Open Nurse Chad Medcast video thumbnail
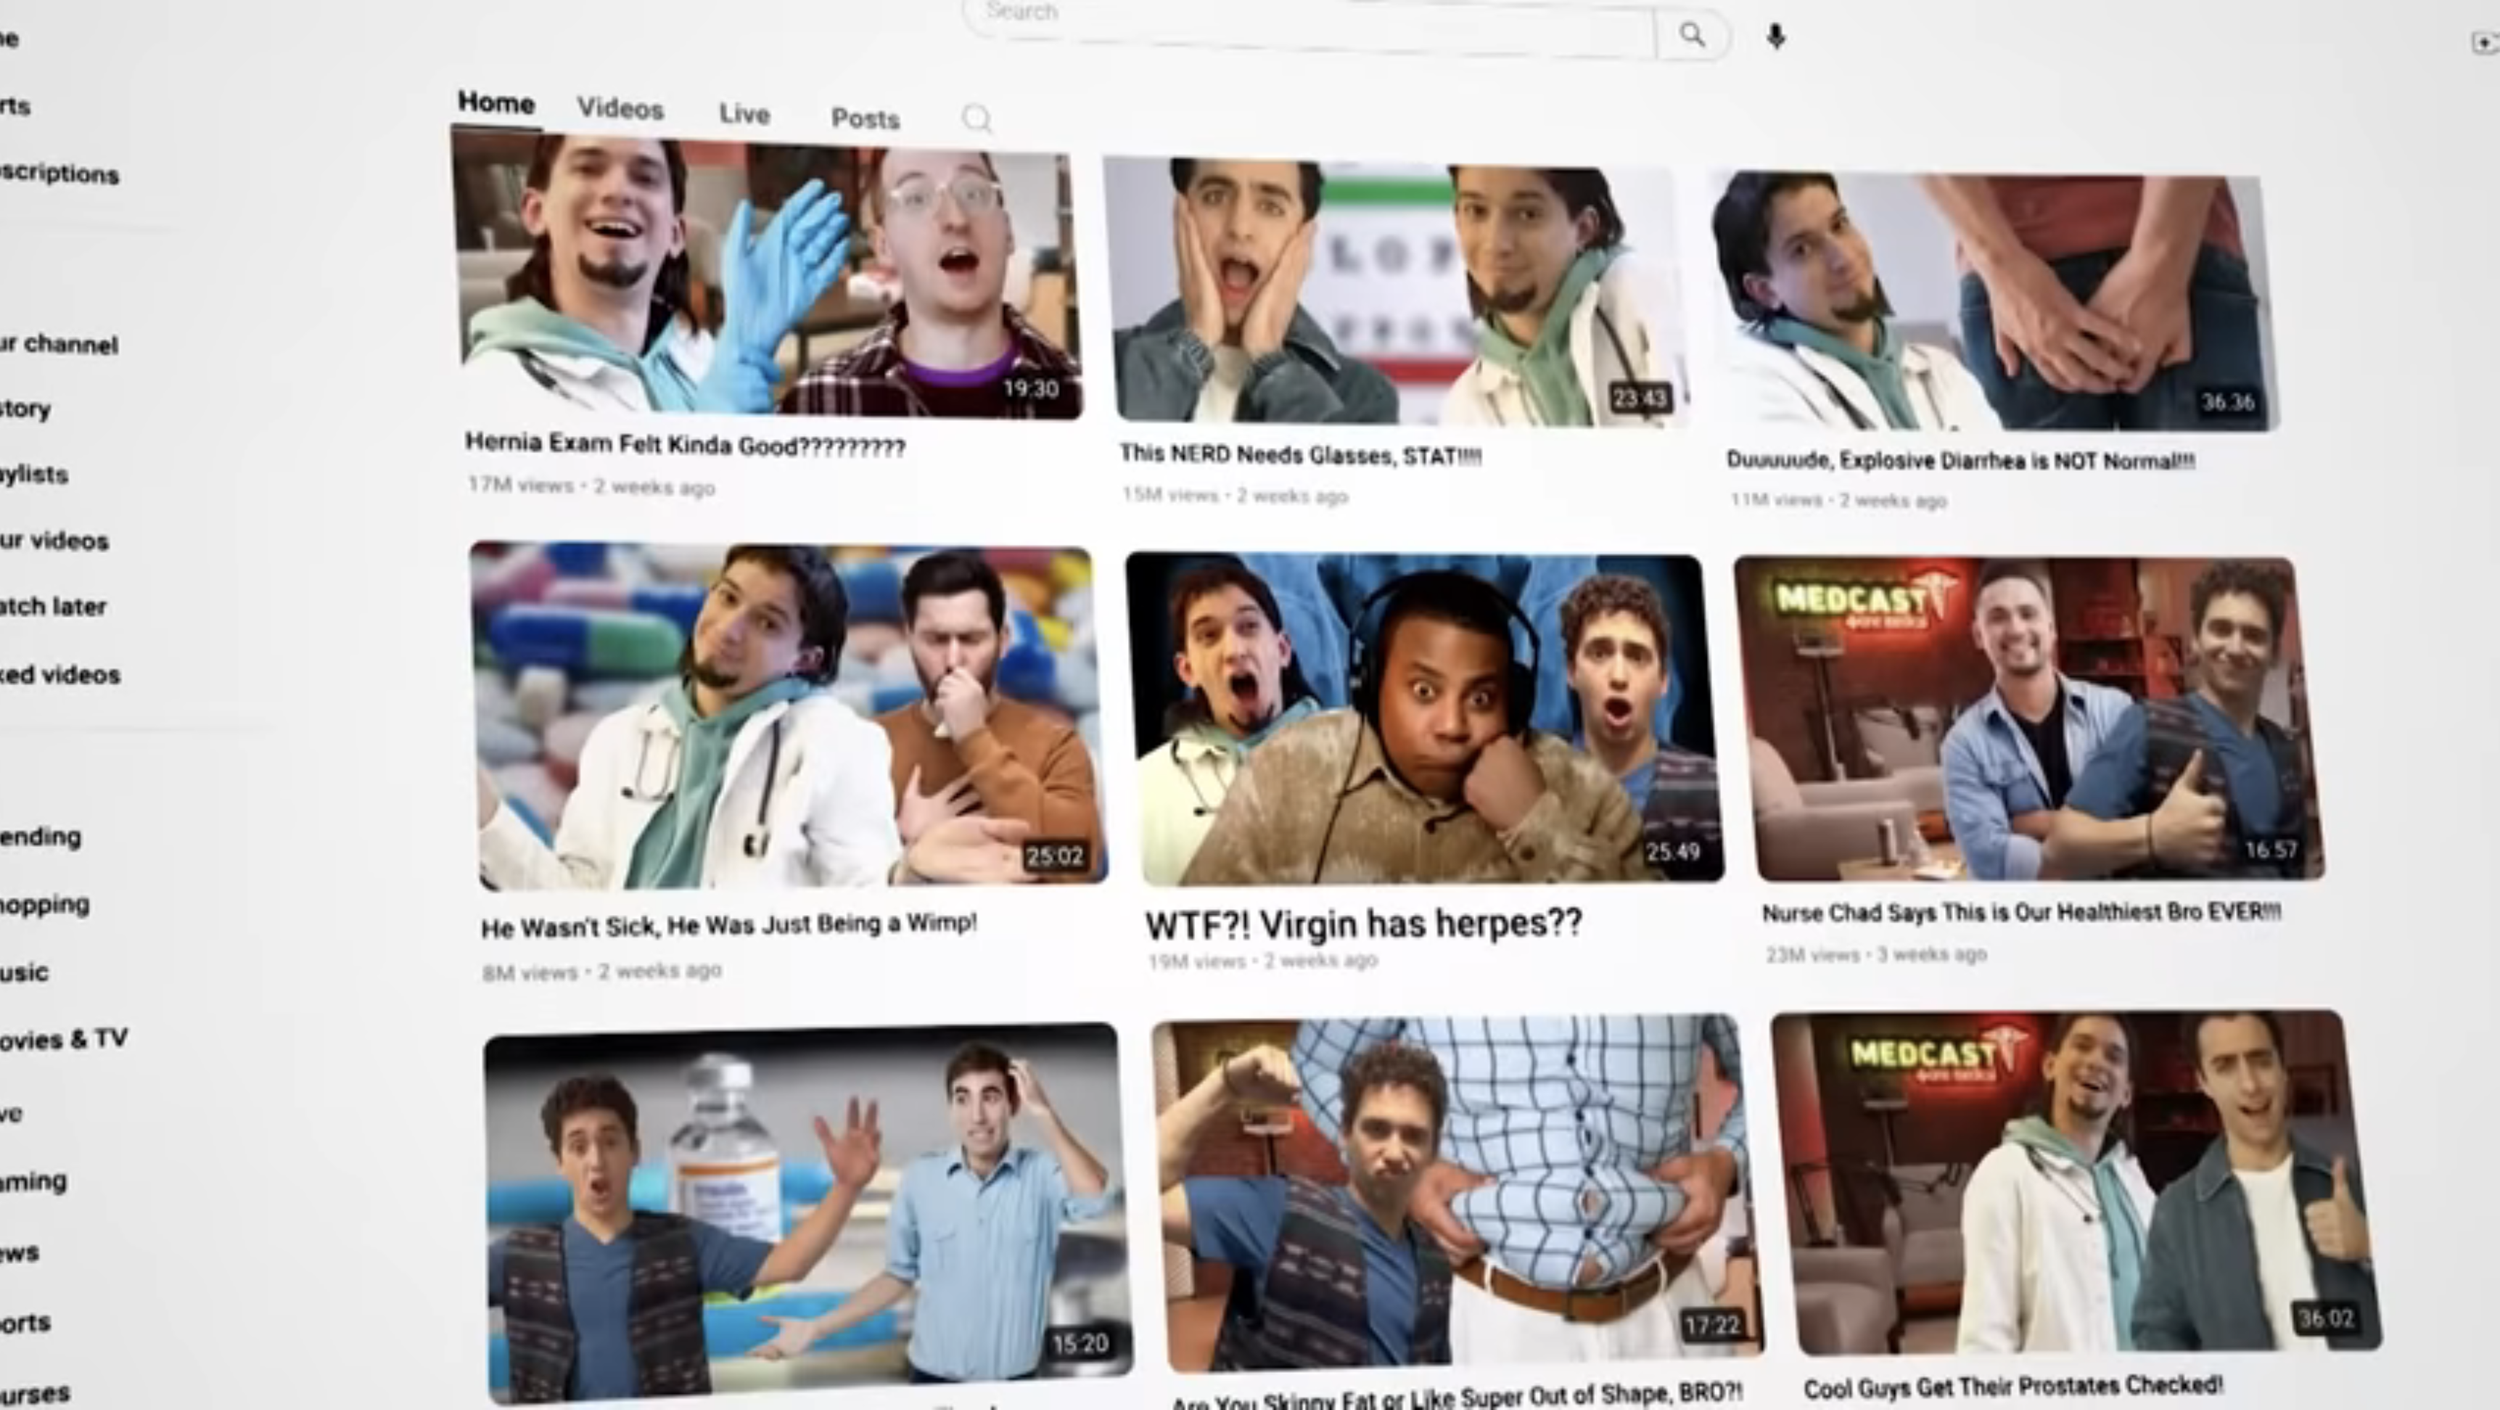The height and width of the screenshot is (1410, 2500). click(x=2030, y=718)
